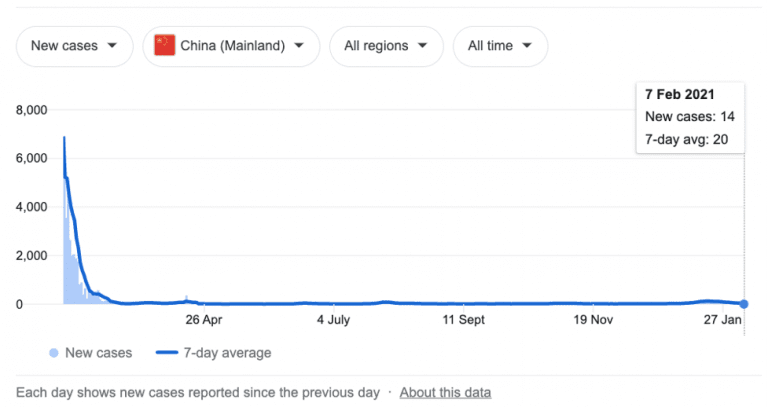
Task: Click the peak of the case curve
Action: [x=64, y=138]
